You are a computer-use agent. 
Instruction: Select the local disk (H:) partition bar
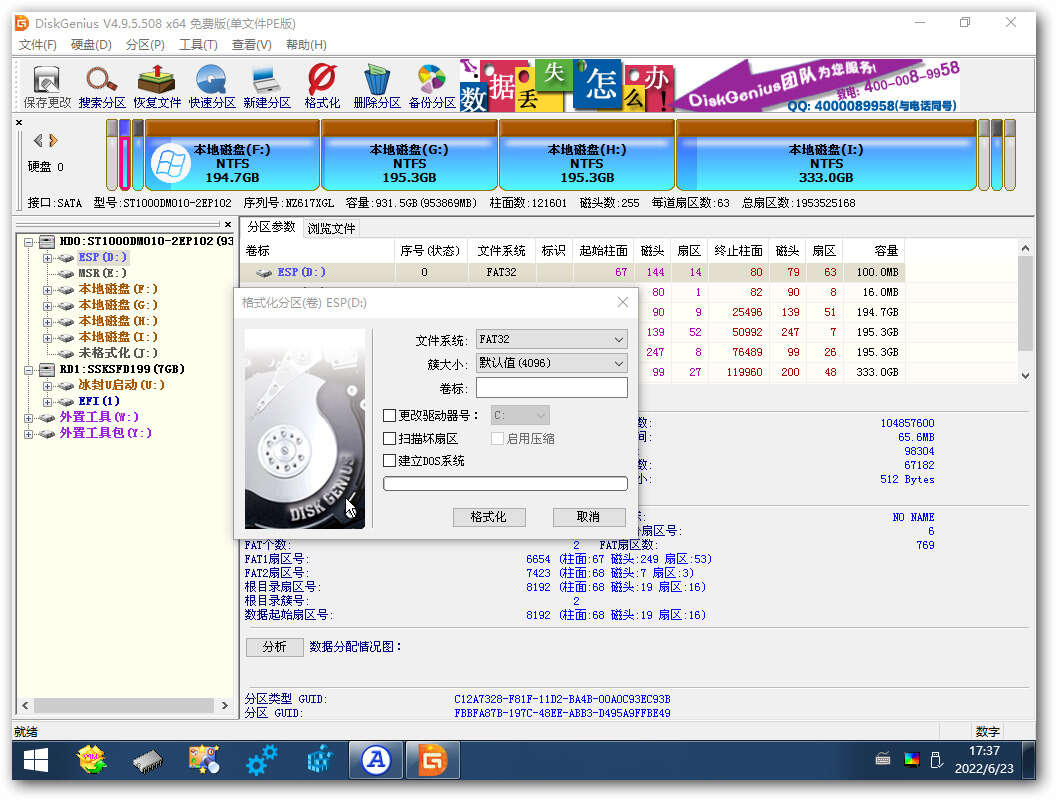click(x=587, y=156)
